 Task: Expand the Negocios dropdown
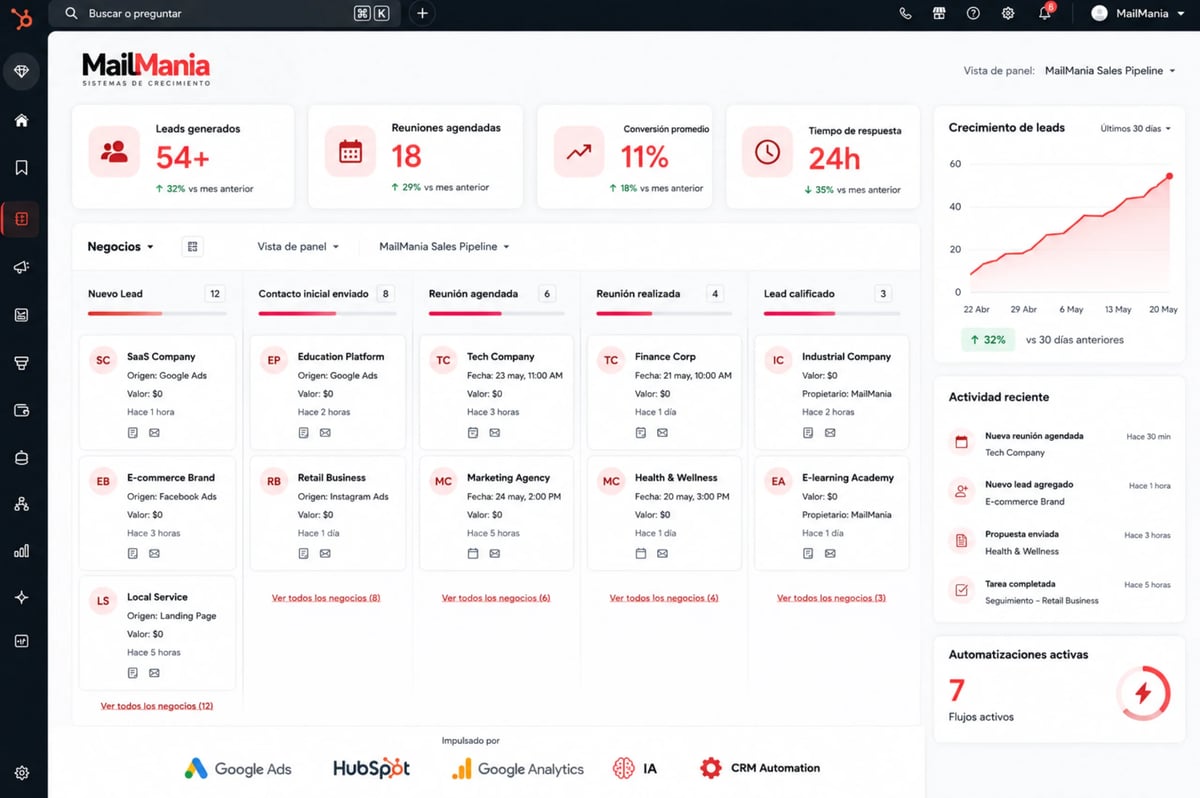point(120,246)
